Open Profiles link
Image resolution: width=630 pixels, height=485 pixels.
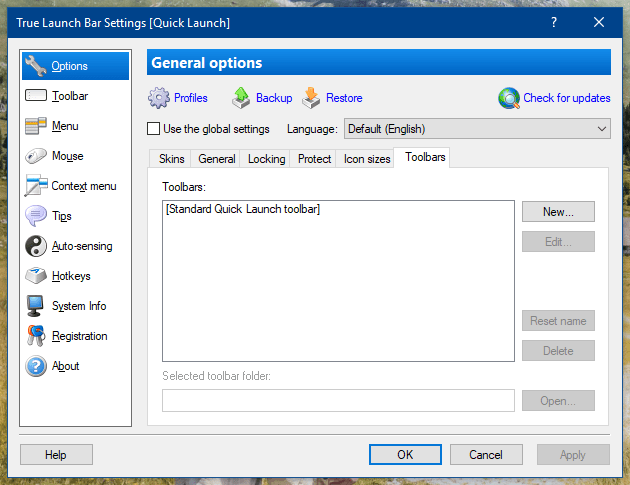[190, 98]
